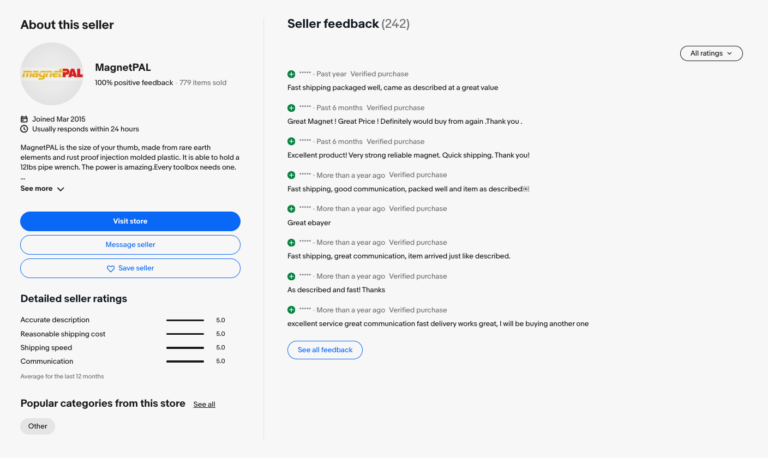Screen dimensions: 768x458
Task: Click the MagnetPAL seller logo avatar
Action: (52, 73)
